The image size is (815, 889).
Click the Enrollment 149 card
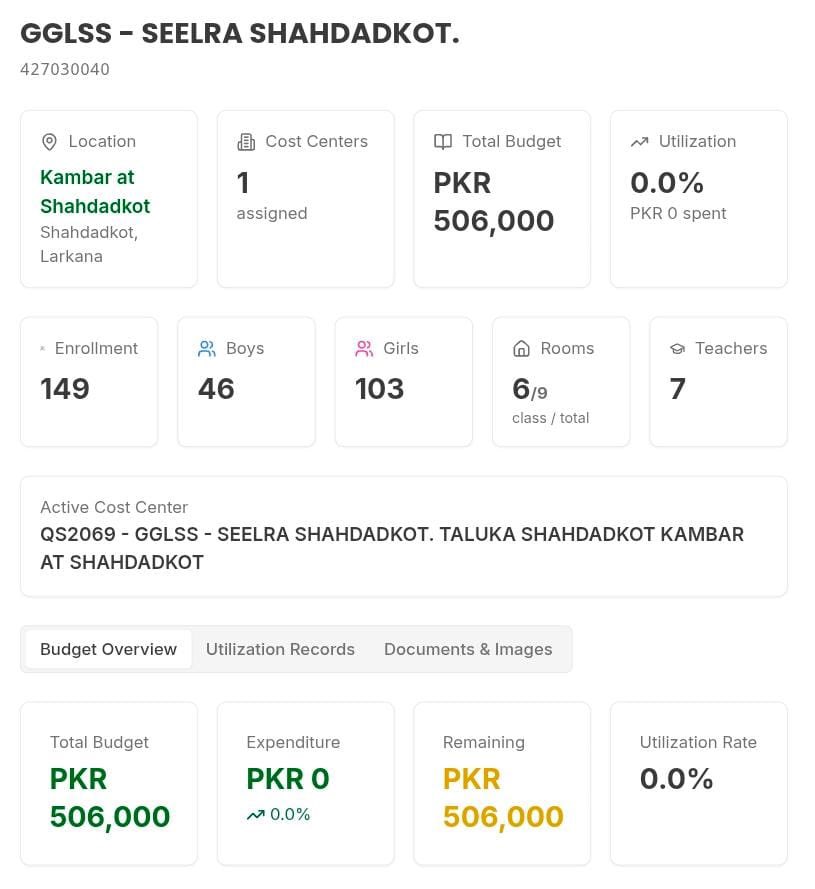point(89,382)
